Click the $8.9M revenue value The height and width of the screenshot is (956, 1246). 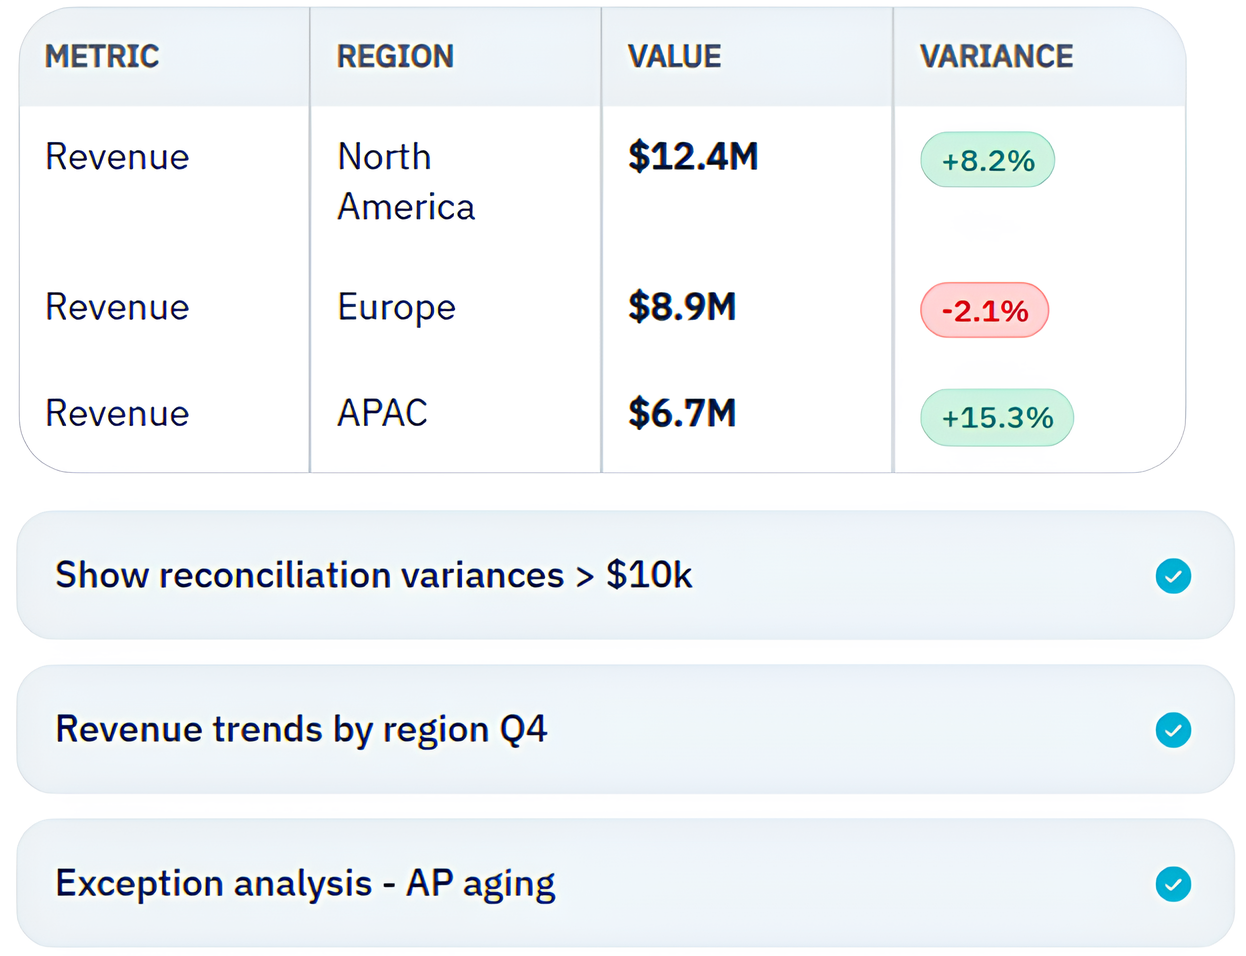pyautogui.click(x=682, y=307)
